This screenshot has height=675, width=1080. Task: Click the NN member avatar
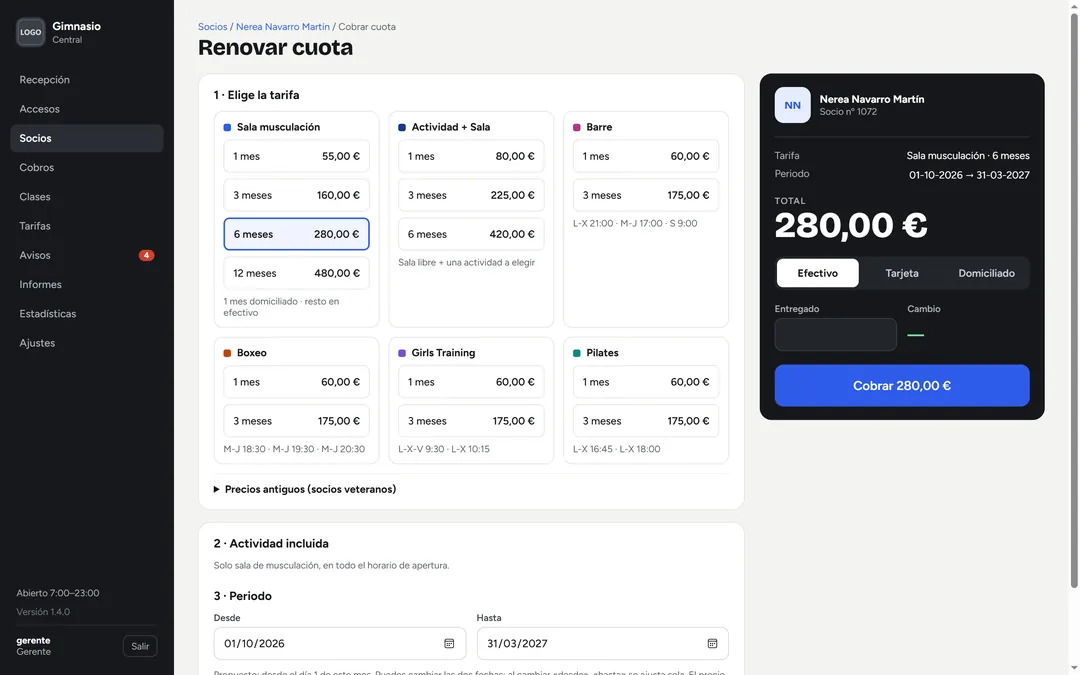coord(792,105)
